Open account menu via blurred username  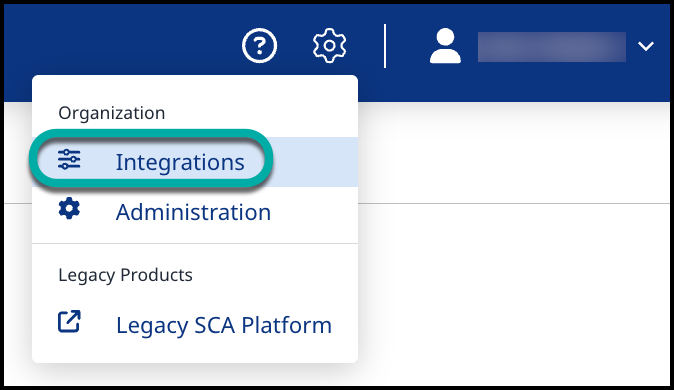tap(551, 46)
